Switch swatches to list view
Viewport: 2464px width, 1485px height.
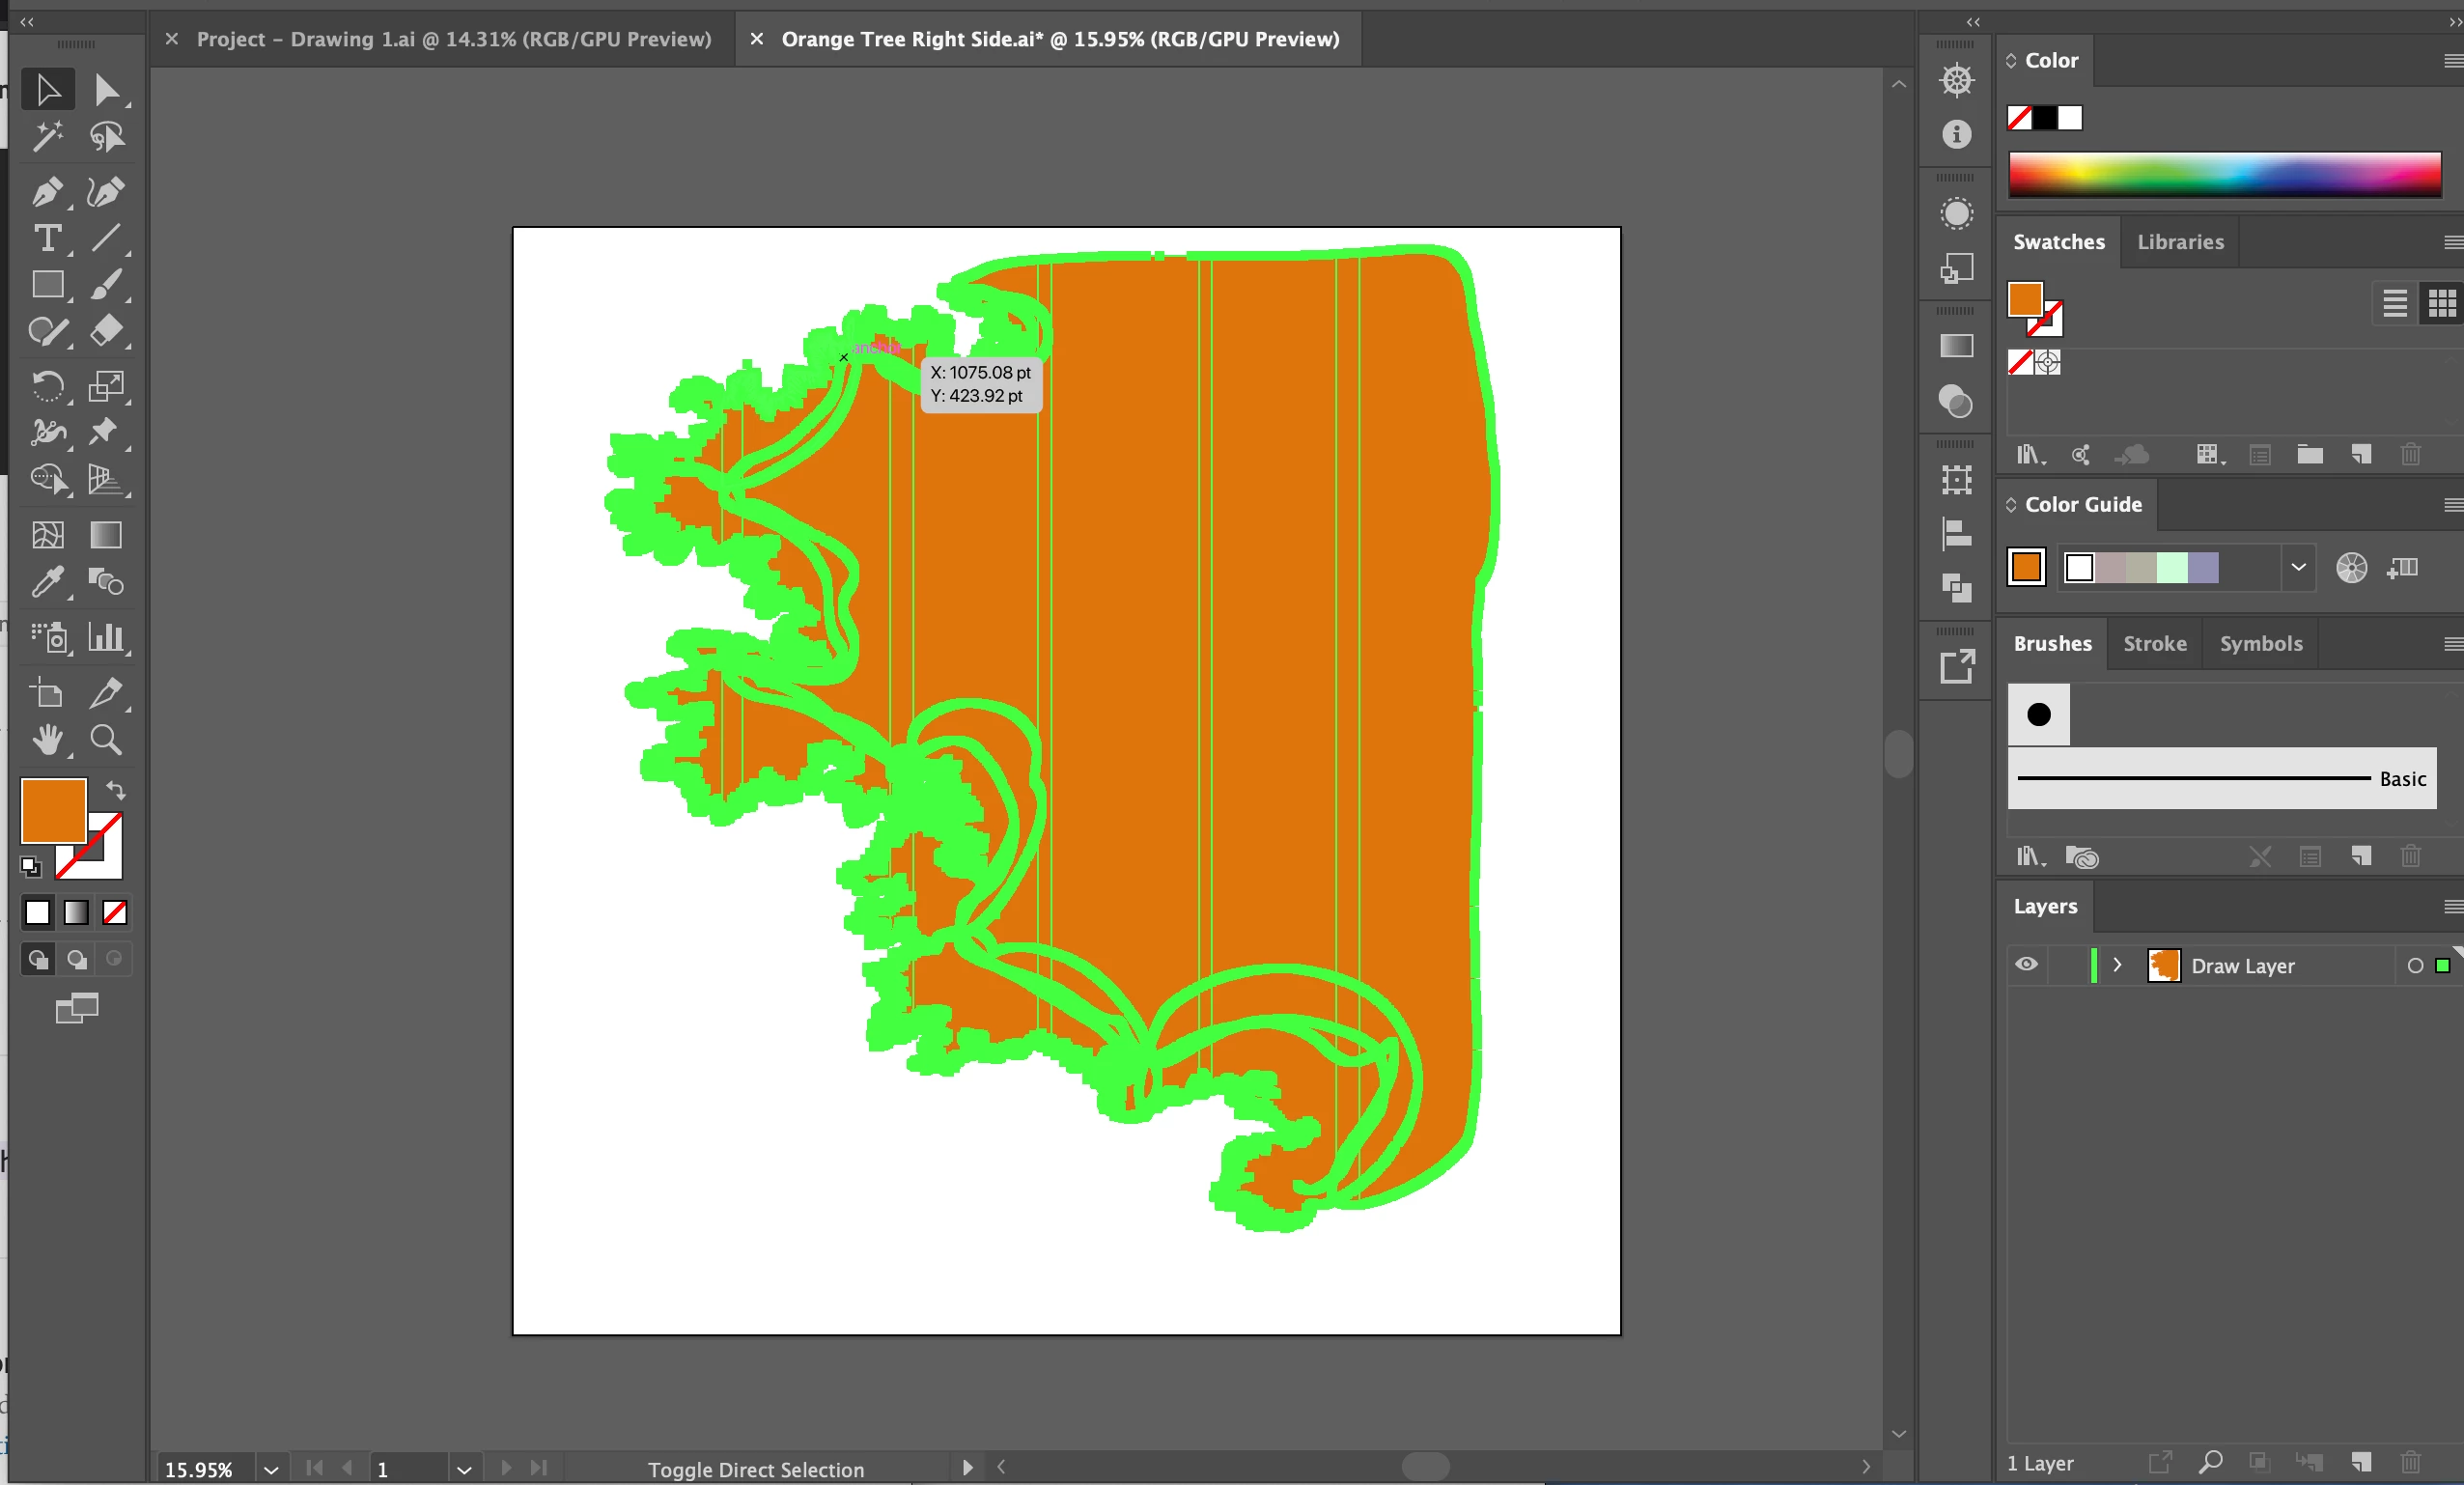tap(2394, 303)
